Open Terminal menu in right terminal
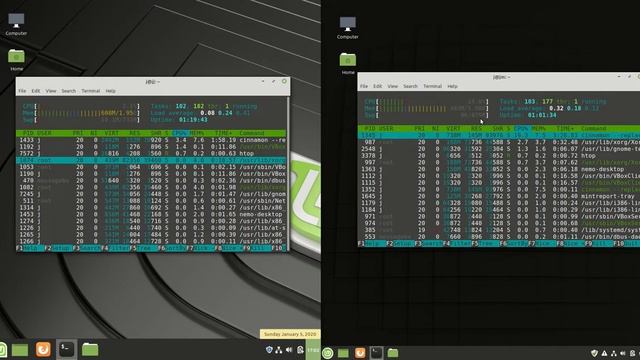 (x=432, y=87)
